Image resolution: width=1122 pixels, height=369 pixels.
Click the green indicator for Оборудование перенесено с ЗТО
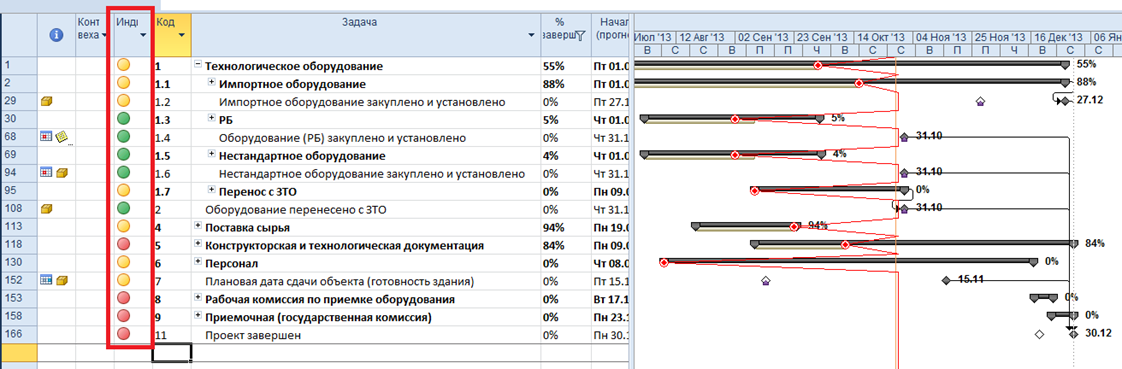click(123, 209)
